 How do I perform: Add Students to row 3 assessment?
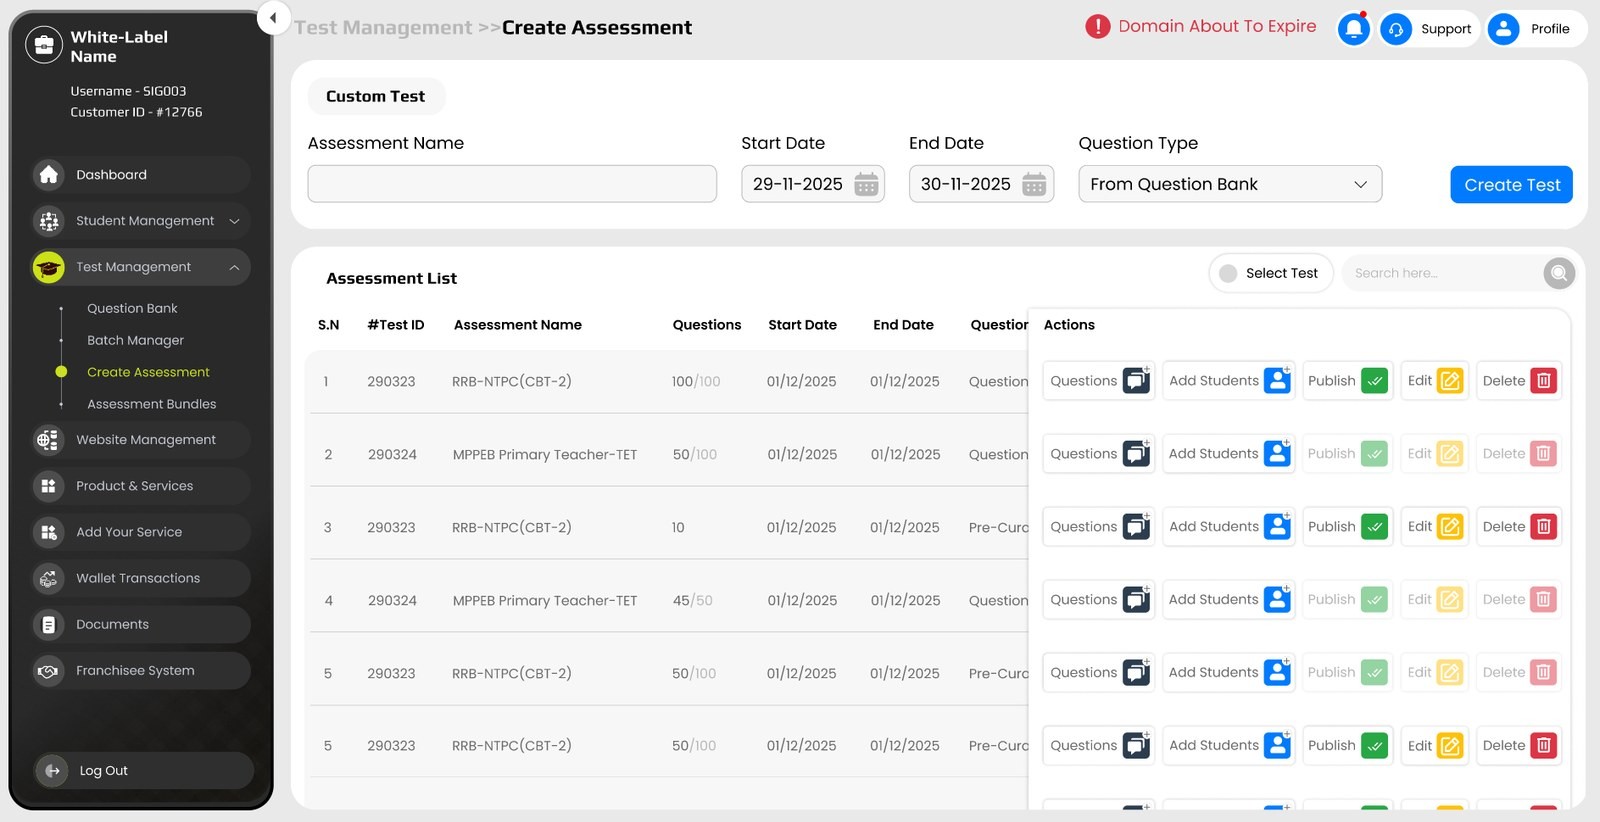click(1228, 527)
